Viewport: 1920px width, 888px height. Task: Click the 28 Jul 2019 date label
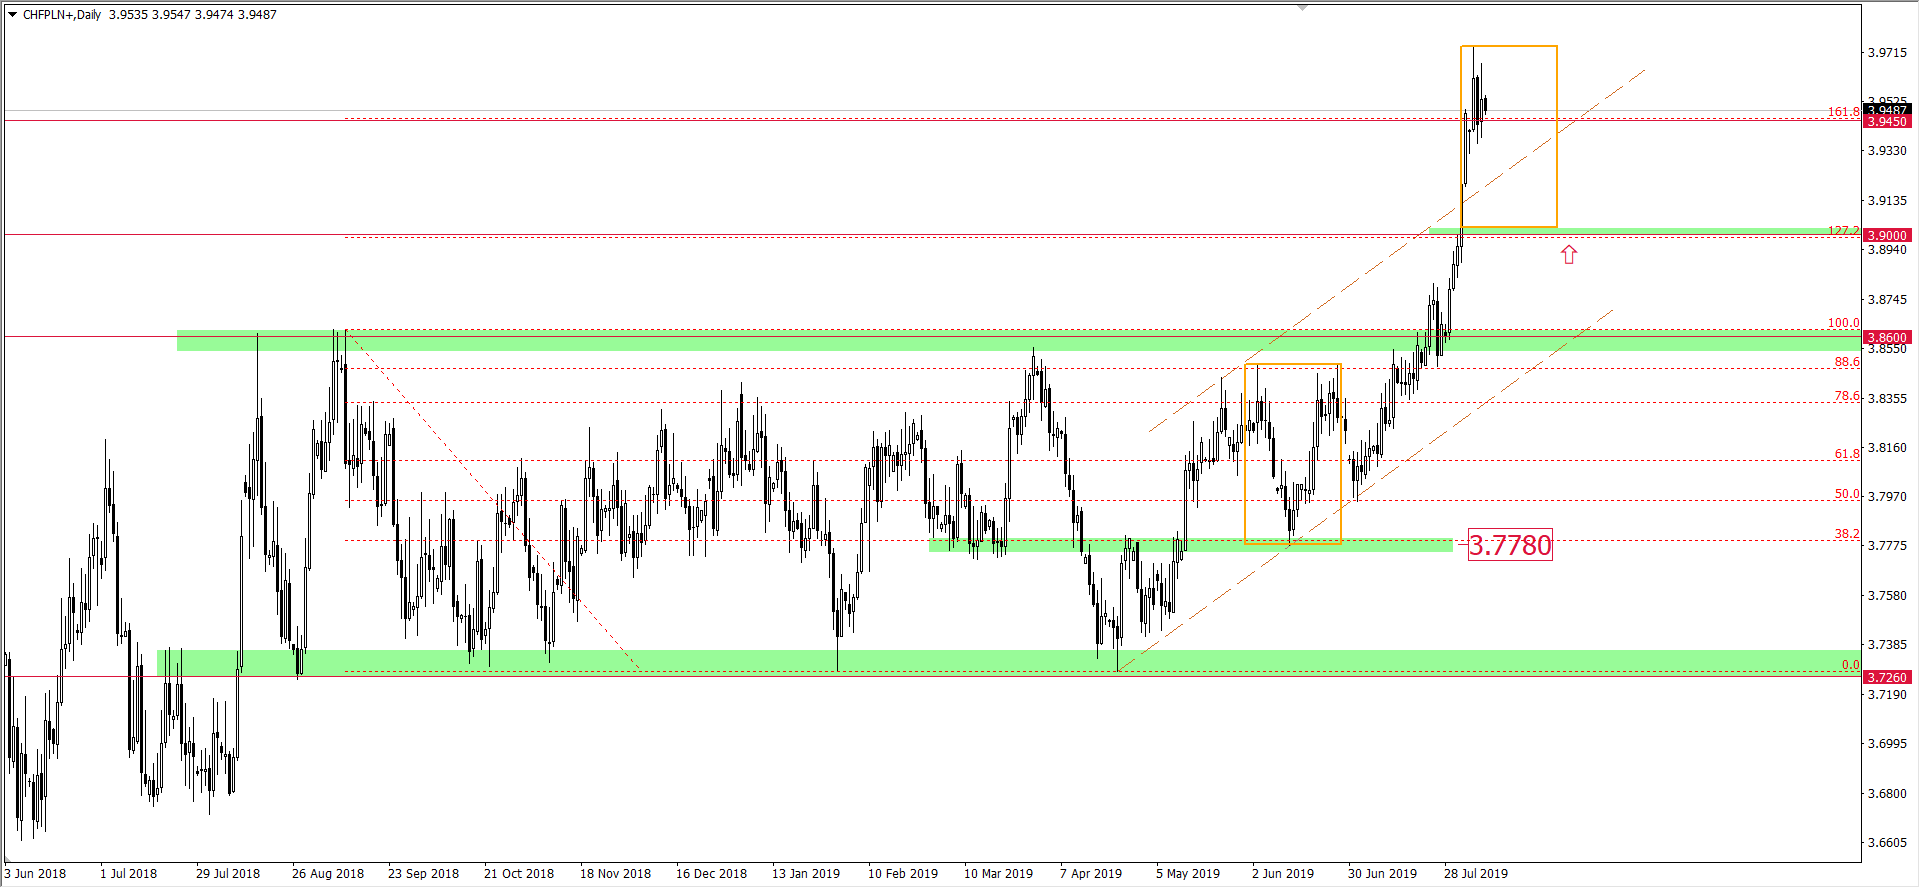click(x=1475, y=874)
